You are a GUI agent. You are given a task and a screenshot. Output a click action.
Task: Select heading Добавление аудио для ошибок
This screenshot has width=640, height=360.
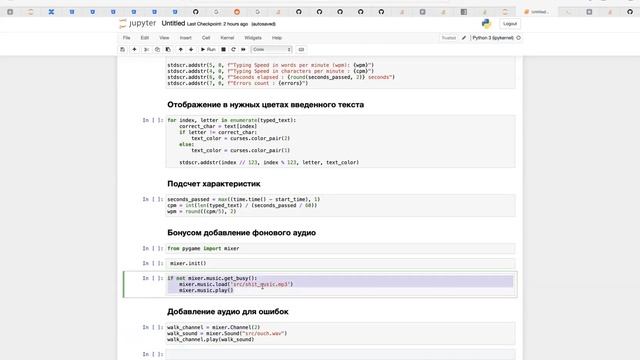click(x=227, y=311)
